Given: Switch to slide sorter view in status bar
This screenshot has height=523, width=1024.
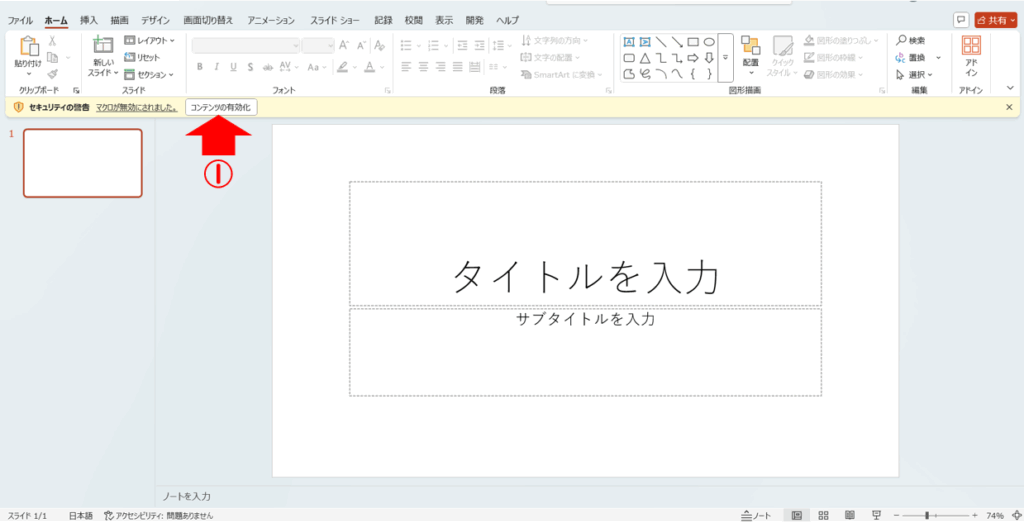Looking at the screenshot, I should coord(823,515).
